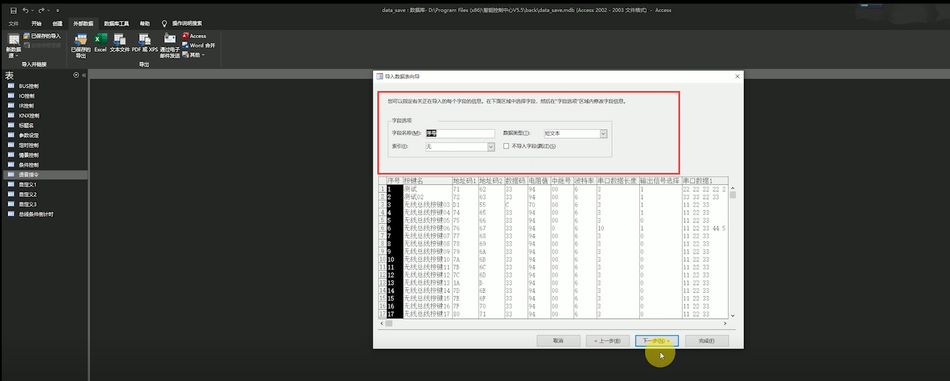Click the 测试02 cell in preview
This screenshot has width=950, height=381.
click(427, 197)
